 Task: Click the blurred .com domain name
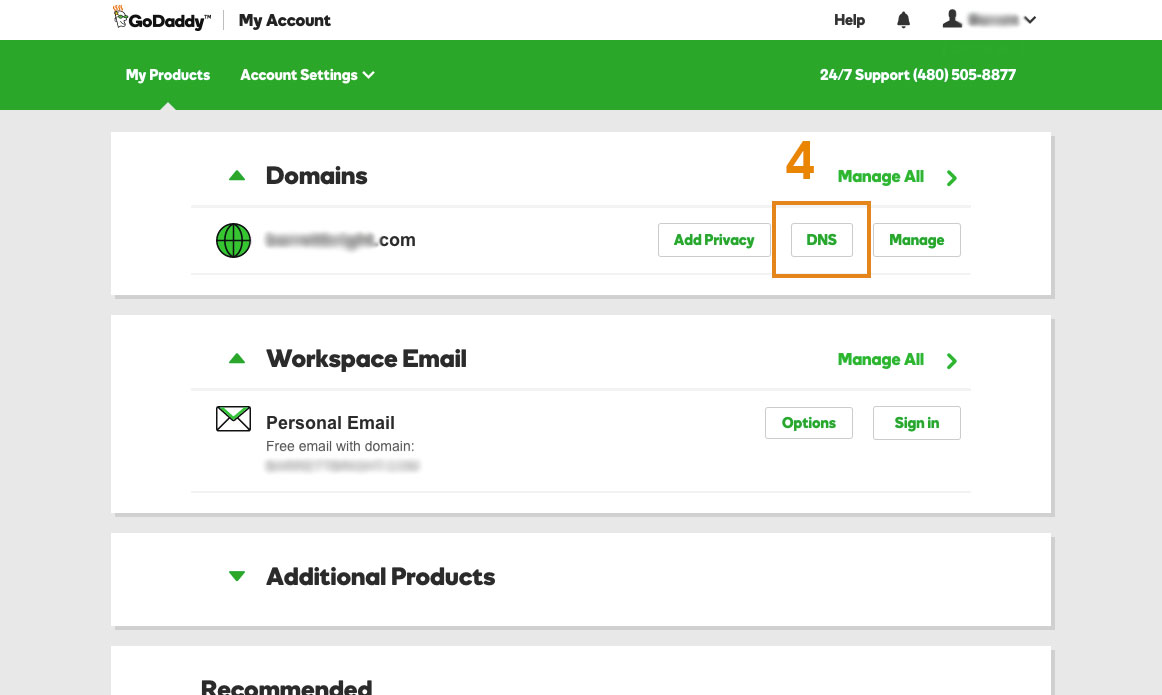tap(341, 240)
